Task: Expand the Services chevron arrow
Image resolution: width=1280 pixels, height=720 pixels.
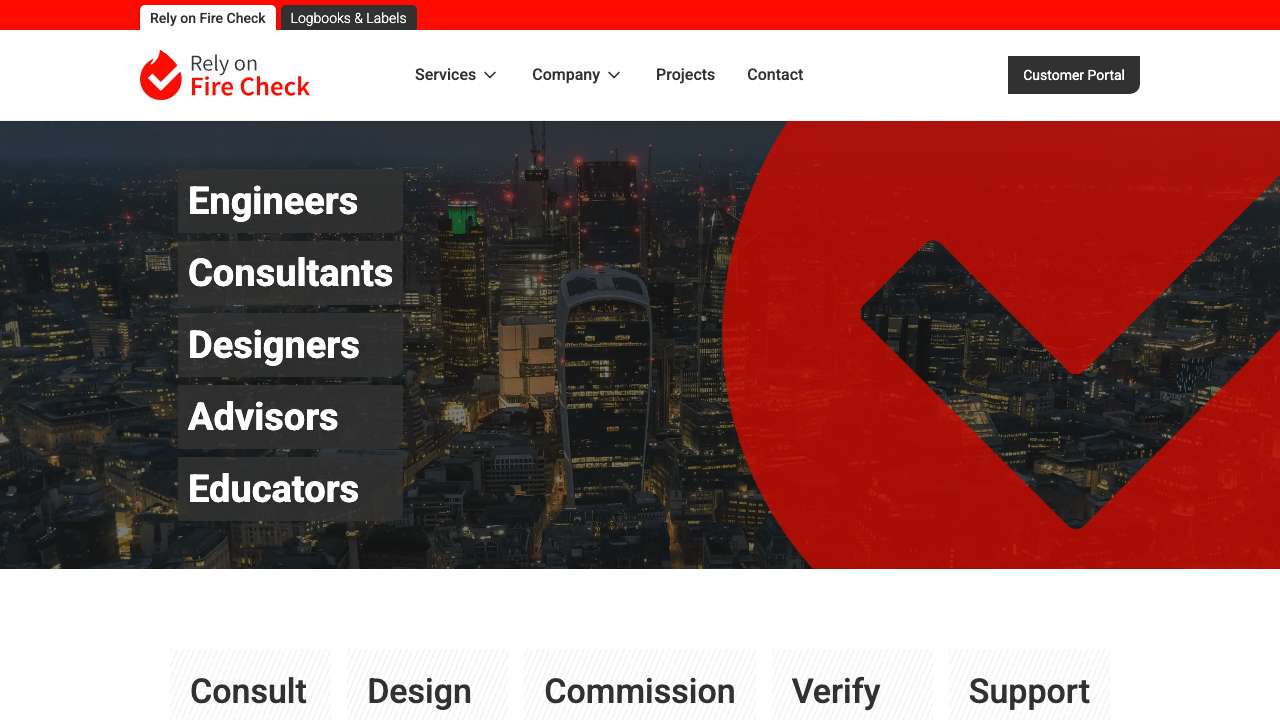Action: 490,75
